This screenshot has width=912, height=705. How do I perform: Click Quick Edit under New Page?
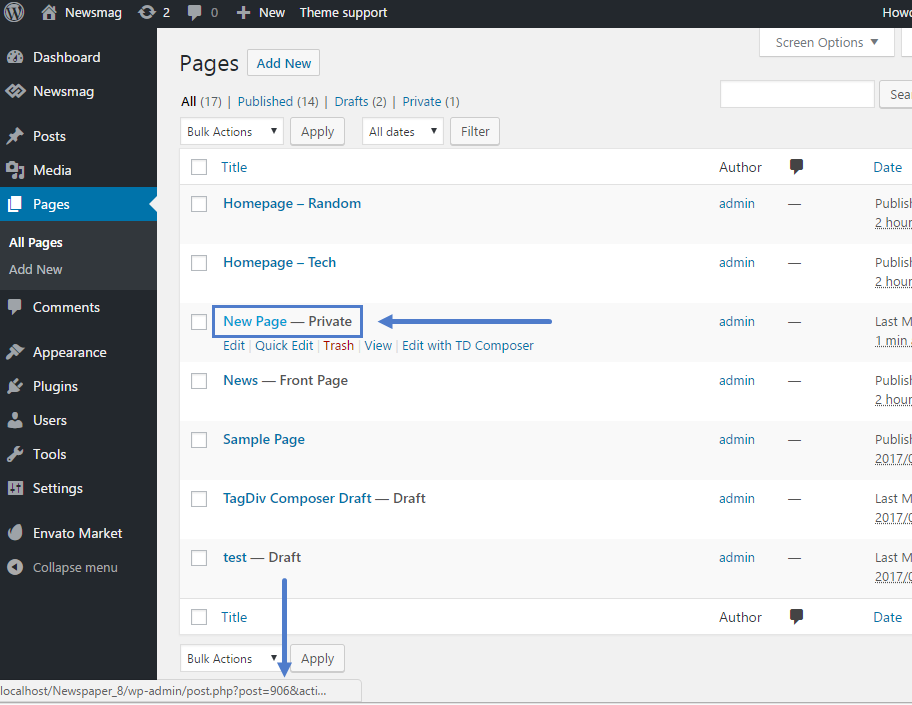click(284, 346)
